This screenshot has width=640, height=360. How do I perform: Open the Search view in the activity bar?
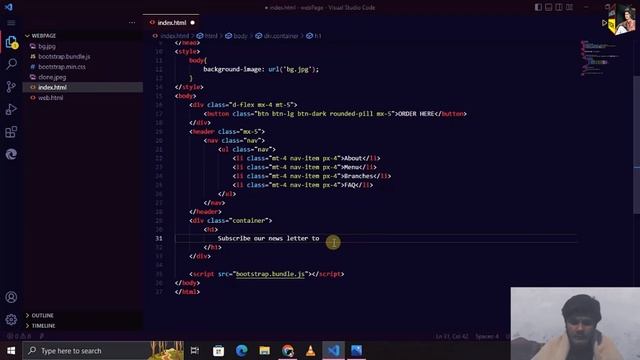tap(11, 64)
